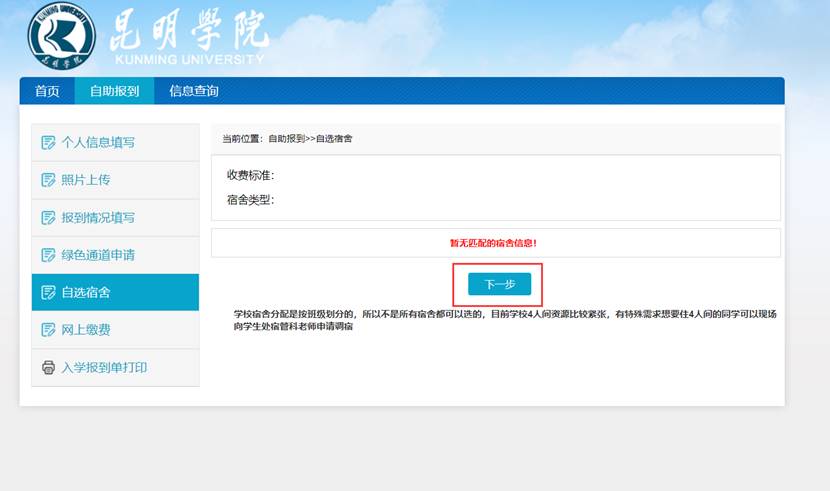Click the Kunming University circular logo
The image size is (830, 491).
[62, 37]
